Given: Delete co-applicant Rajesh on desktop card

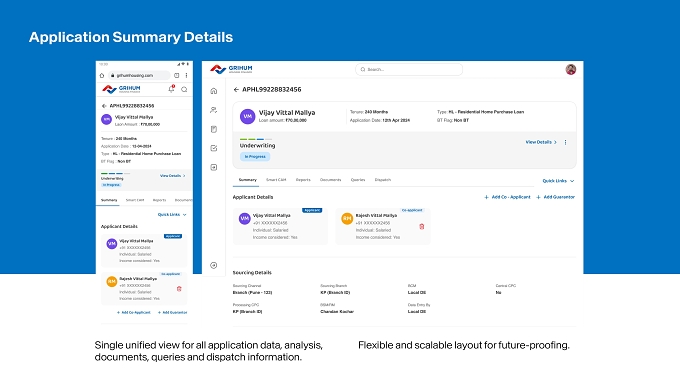Looking at the screenshot, I should (x=422, y=226).
